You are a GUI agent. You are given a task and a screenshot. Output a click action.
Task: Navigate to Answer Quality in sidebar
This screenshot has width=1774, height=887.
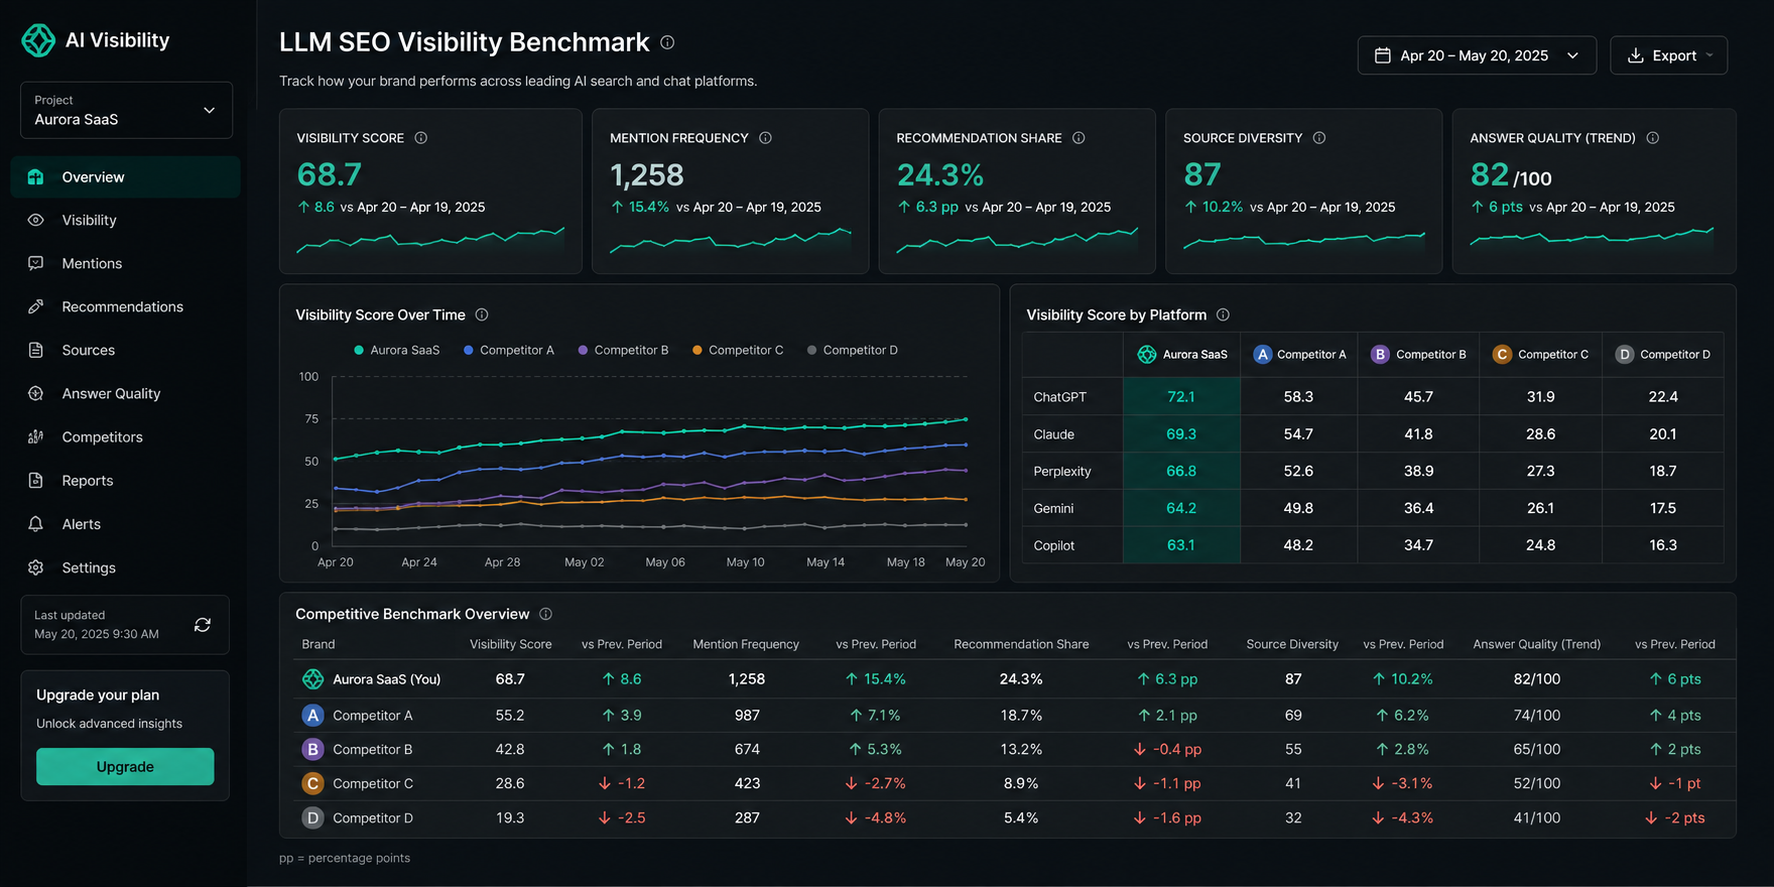(126, 393)
